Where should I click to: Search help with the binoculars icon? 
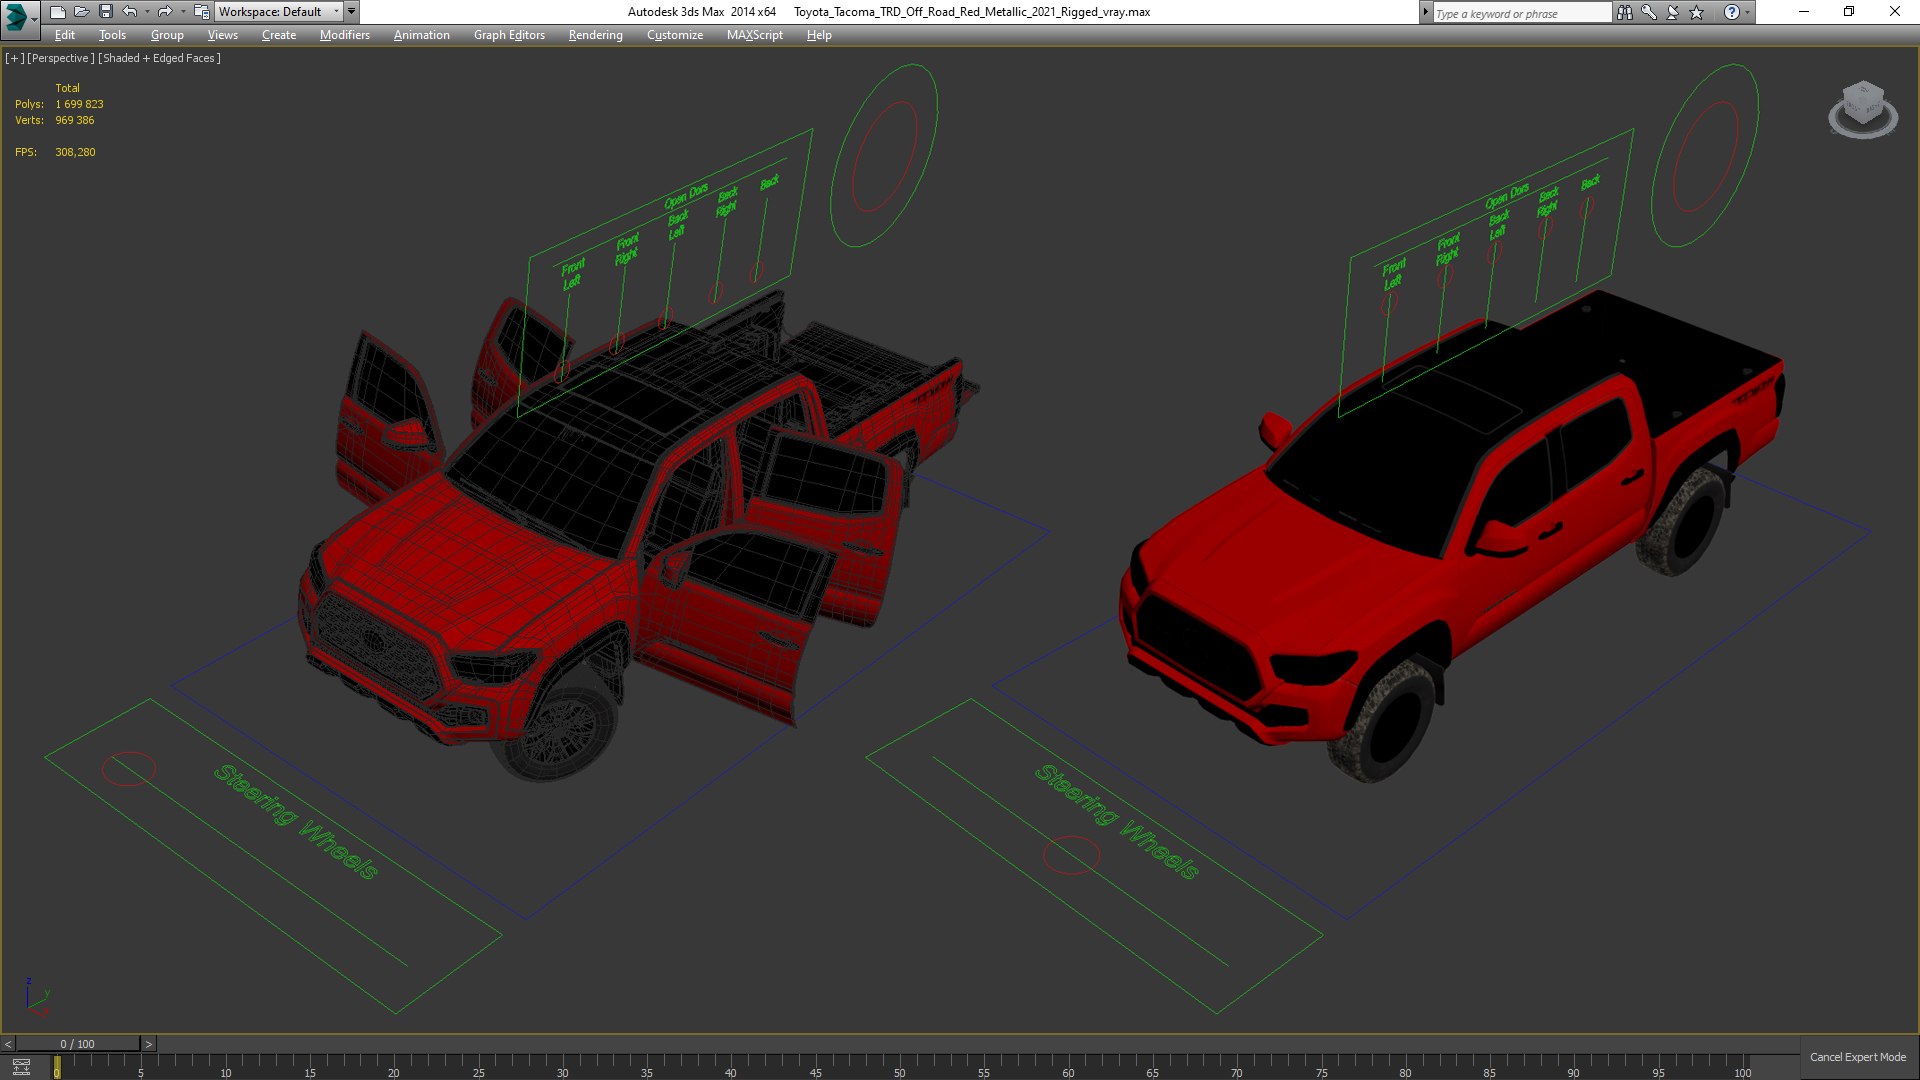pos(1625,12)
